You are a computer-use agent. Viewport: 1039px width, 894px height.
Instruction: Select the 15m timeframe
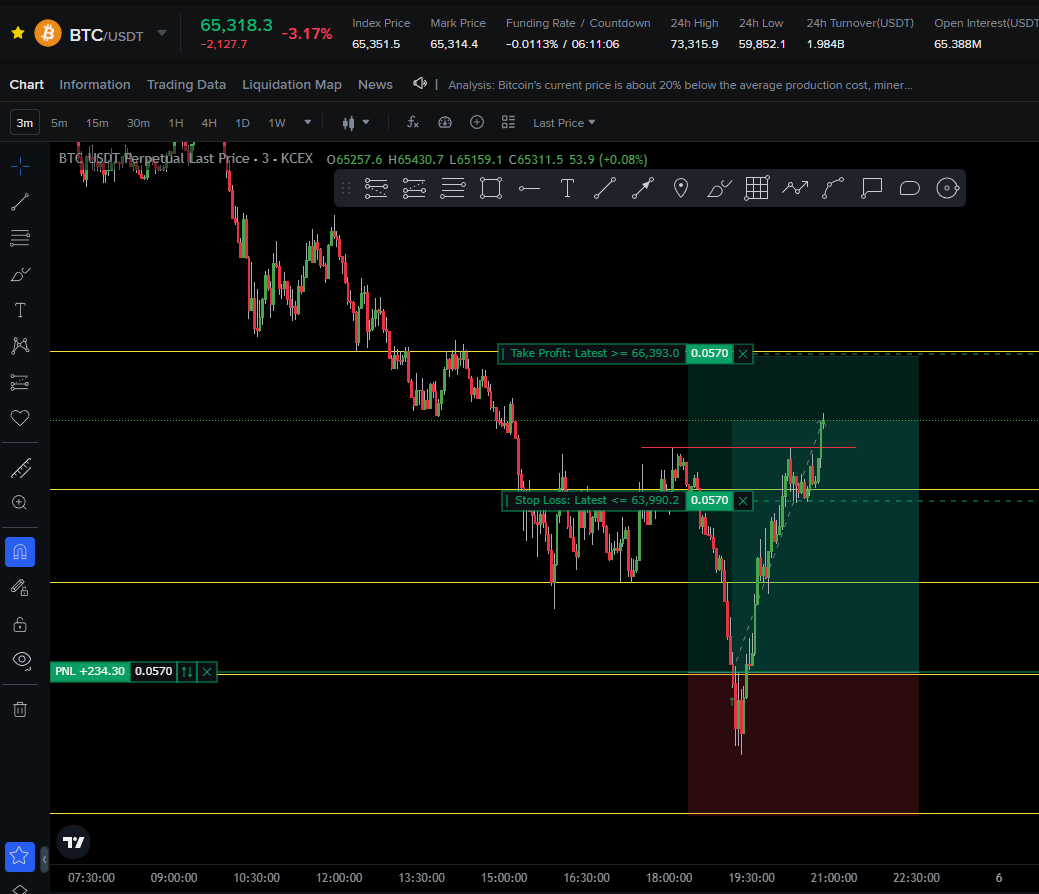[x=97, y=123]
